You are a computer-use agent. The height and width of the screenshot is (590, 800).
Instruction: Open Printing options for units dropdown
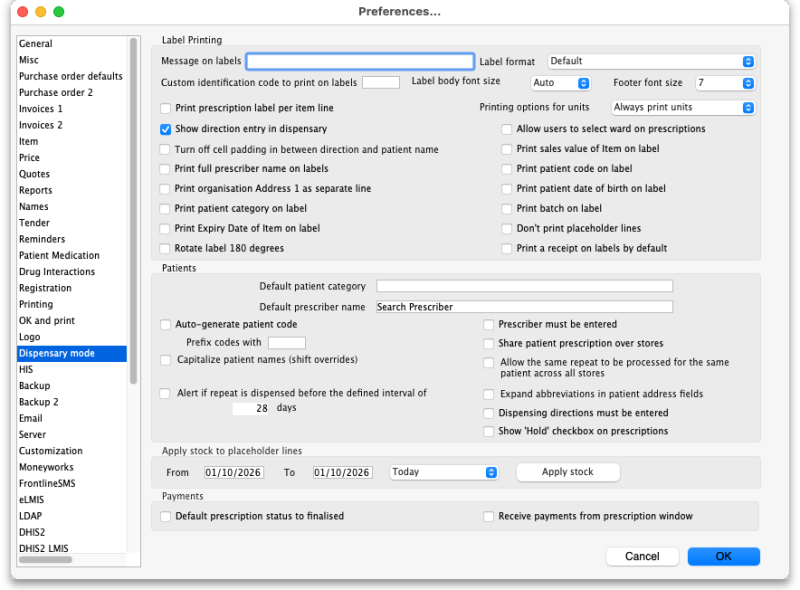point(683,107)
